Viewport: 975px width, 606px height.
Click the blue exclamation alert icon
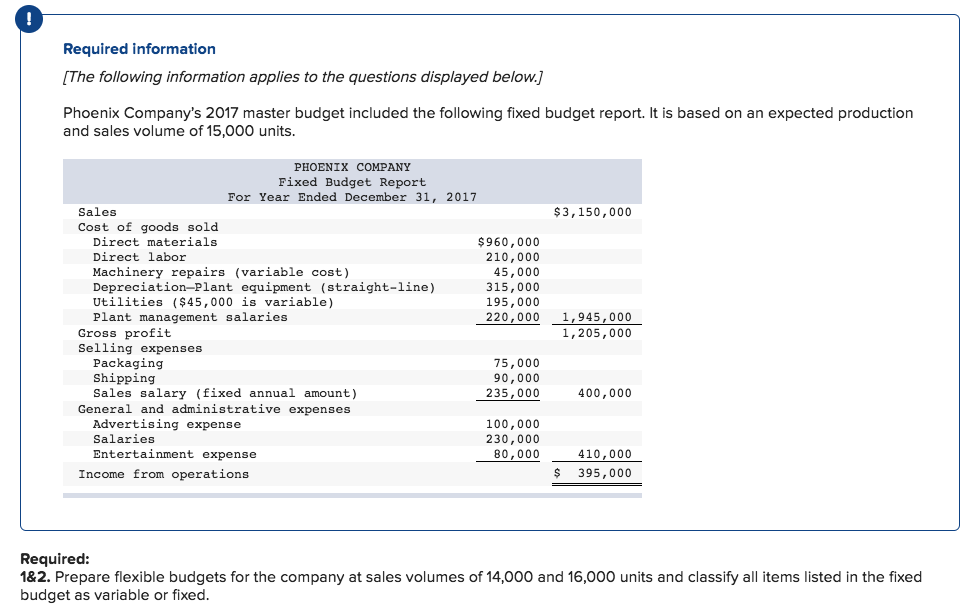tap(29, 19)
